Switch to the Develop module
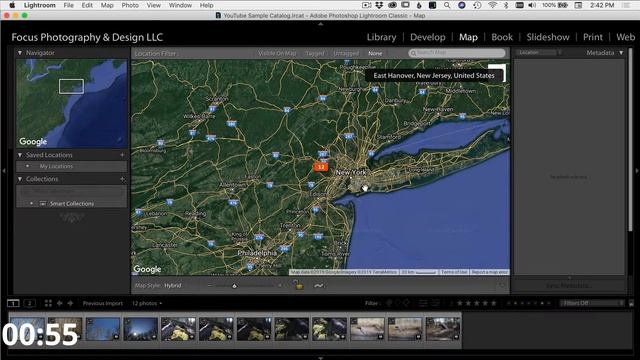This screenshot has height=360, width=640. (428, 37)
